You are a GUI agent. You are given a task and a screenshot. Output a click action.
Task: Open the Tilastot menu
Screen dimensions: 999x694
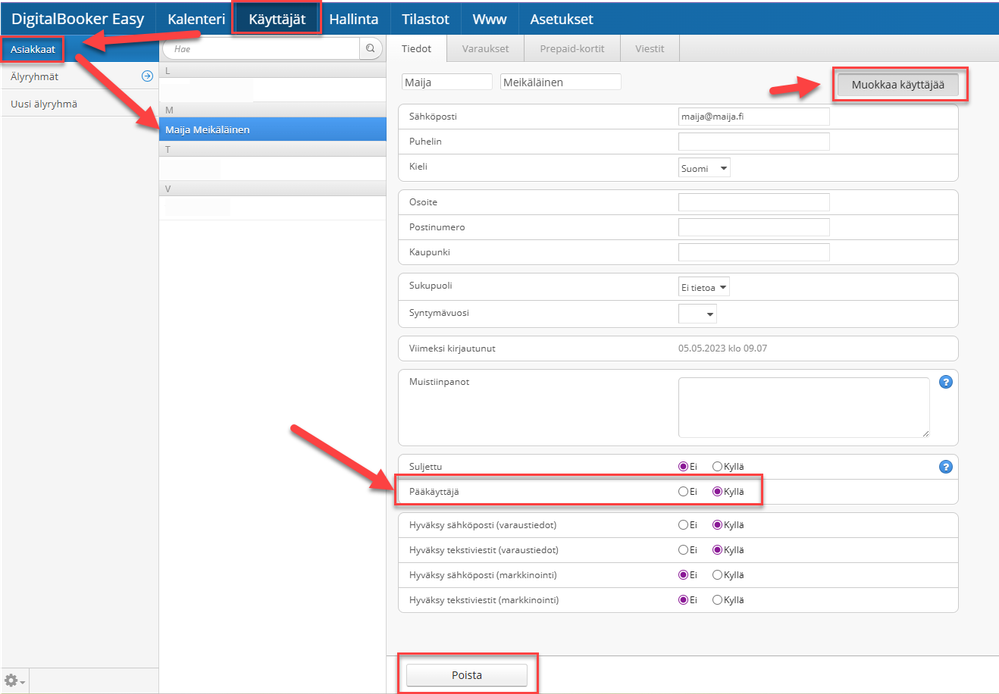426,18
